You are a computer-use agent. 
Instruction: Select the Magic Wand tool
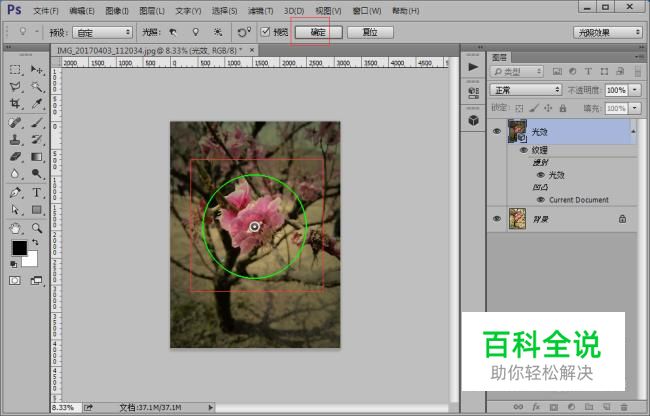37,87
